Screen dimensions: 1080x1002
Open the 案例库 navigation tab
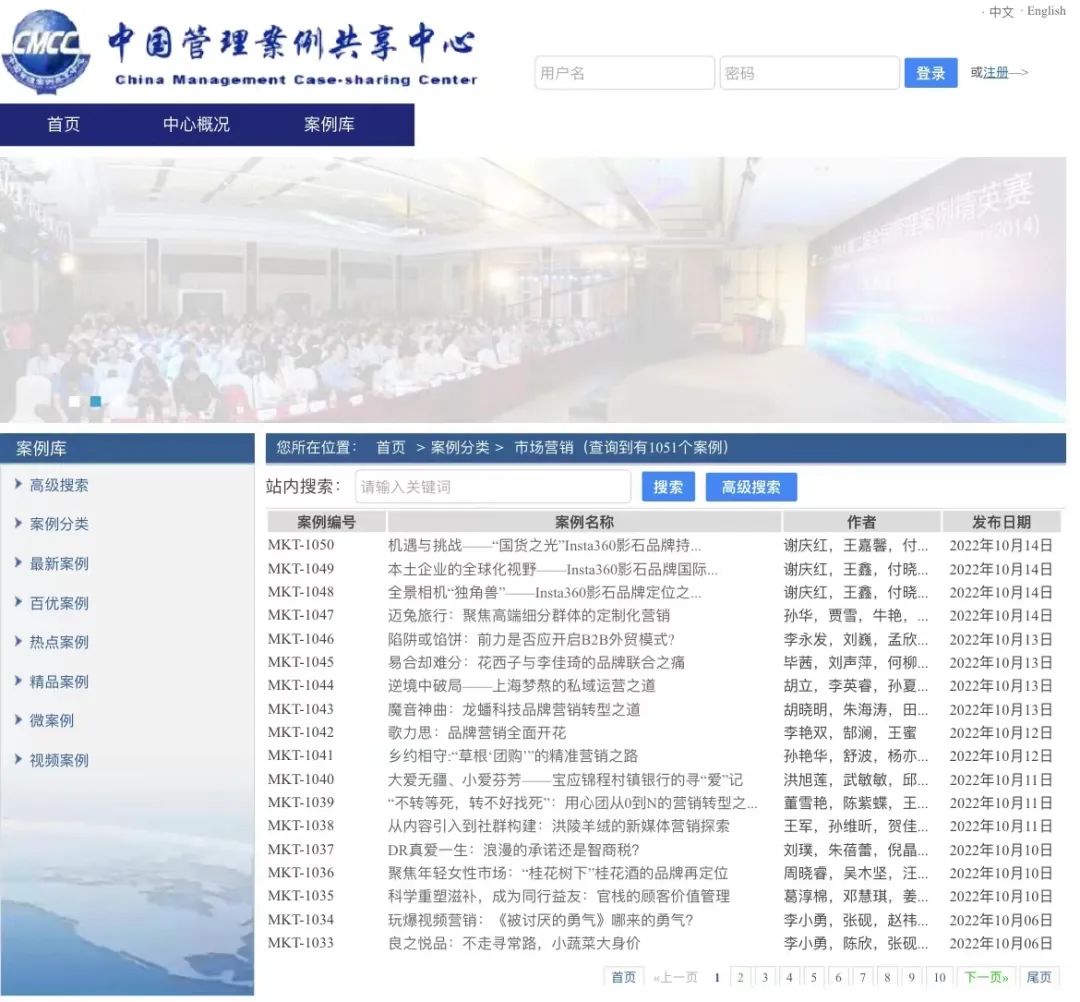click(329, 125)
